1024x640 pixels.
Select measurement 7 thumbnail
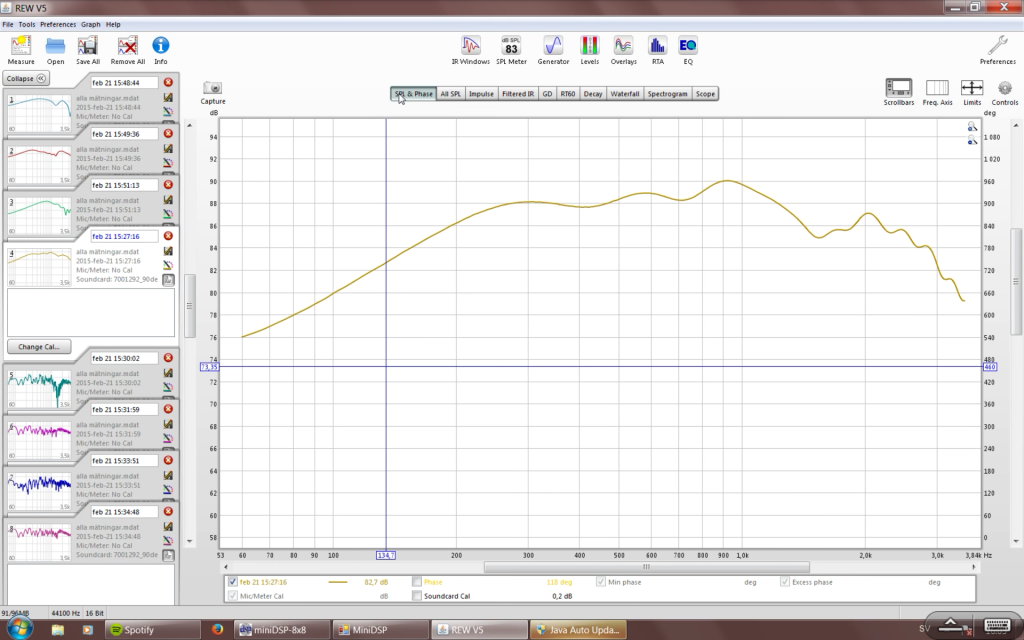pyautogui.click(x=39, y=491)
